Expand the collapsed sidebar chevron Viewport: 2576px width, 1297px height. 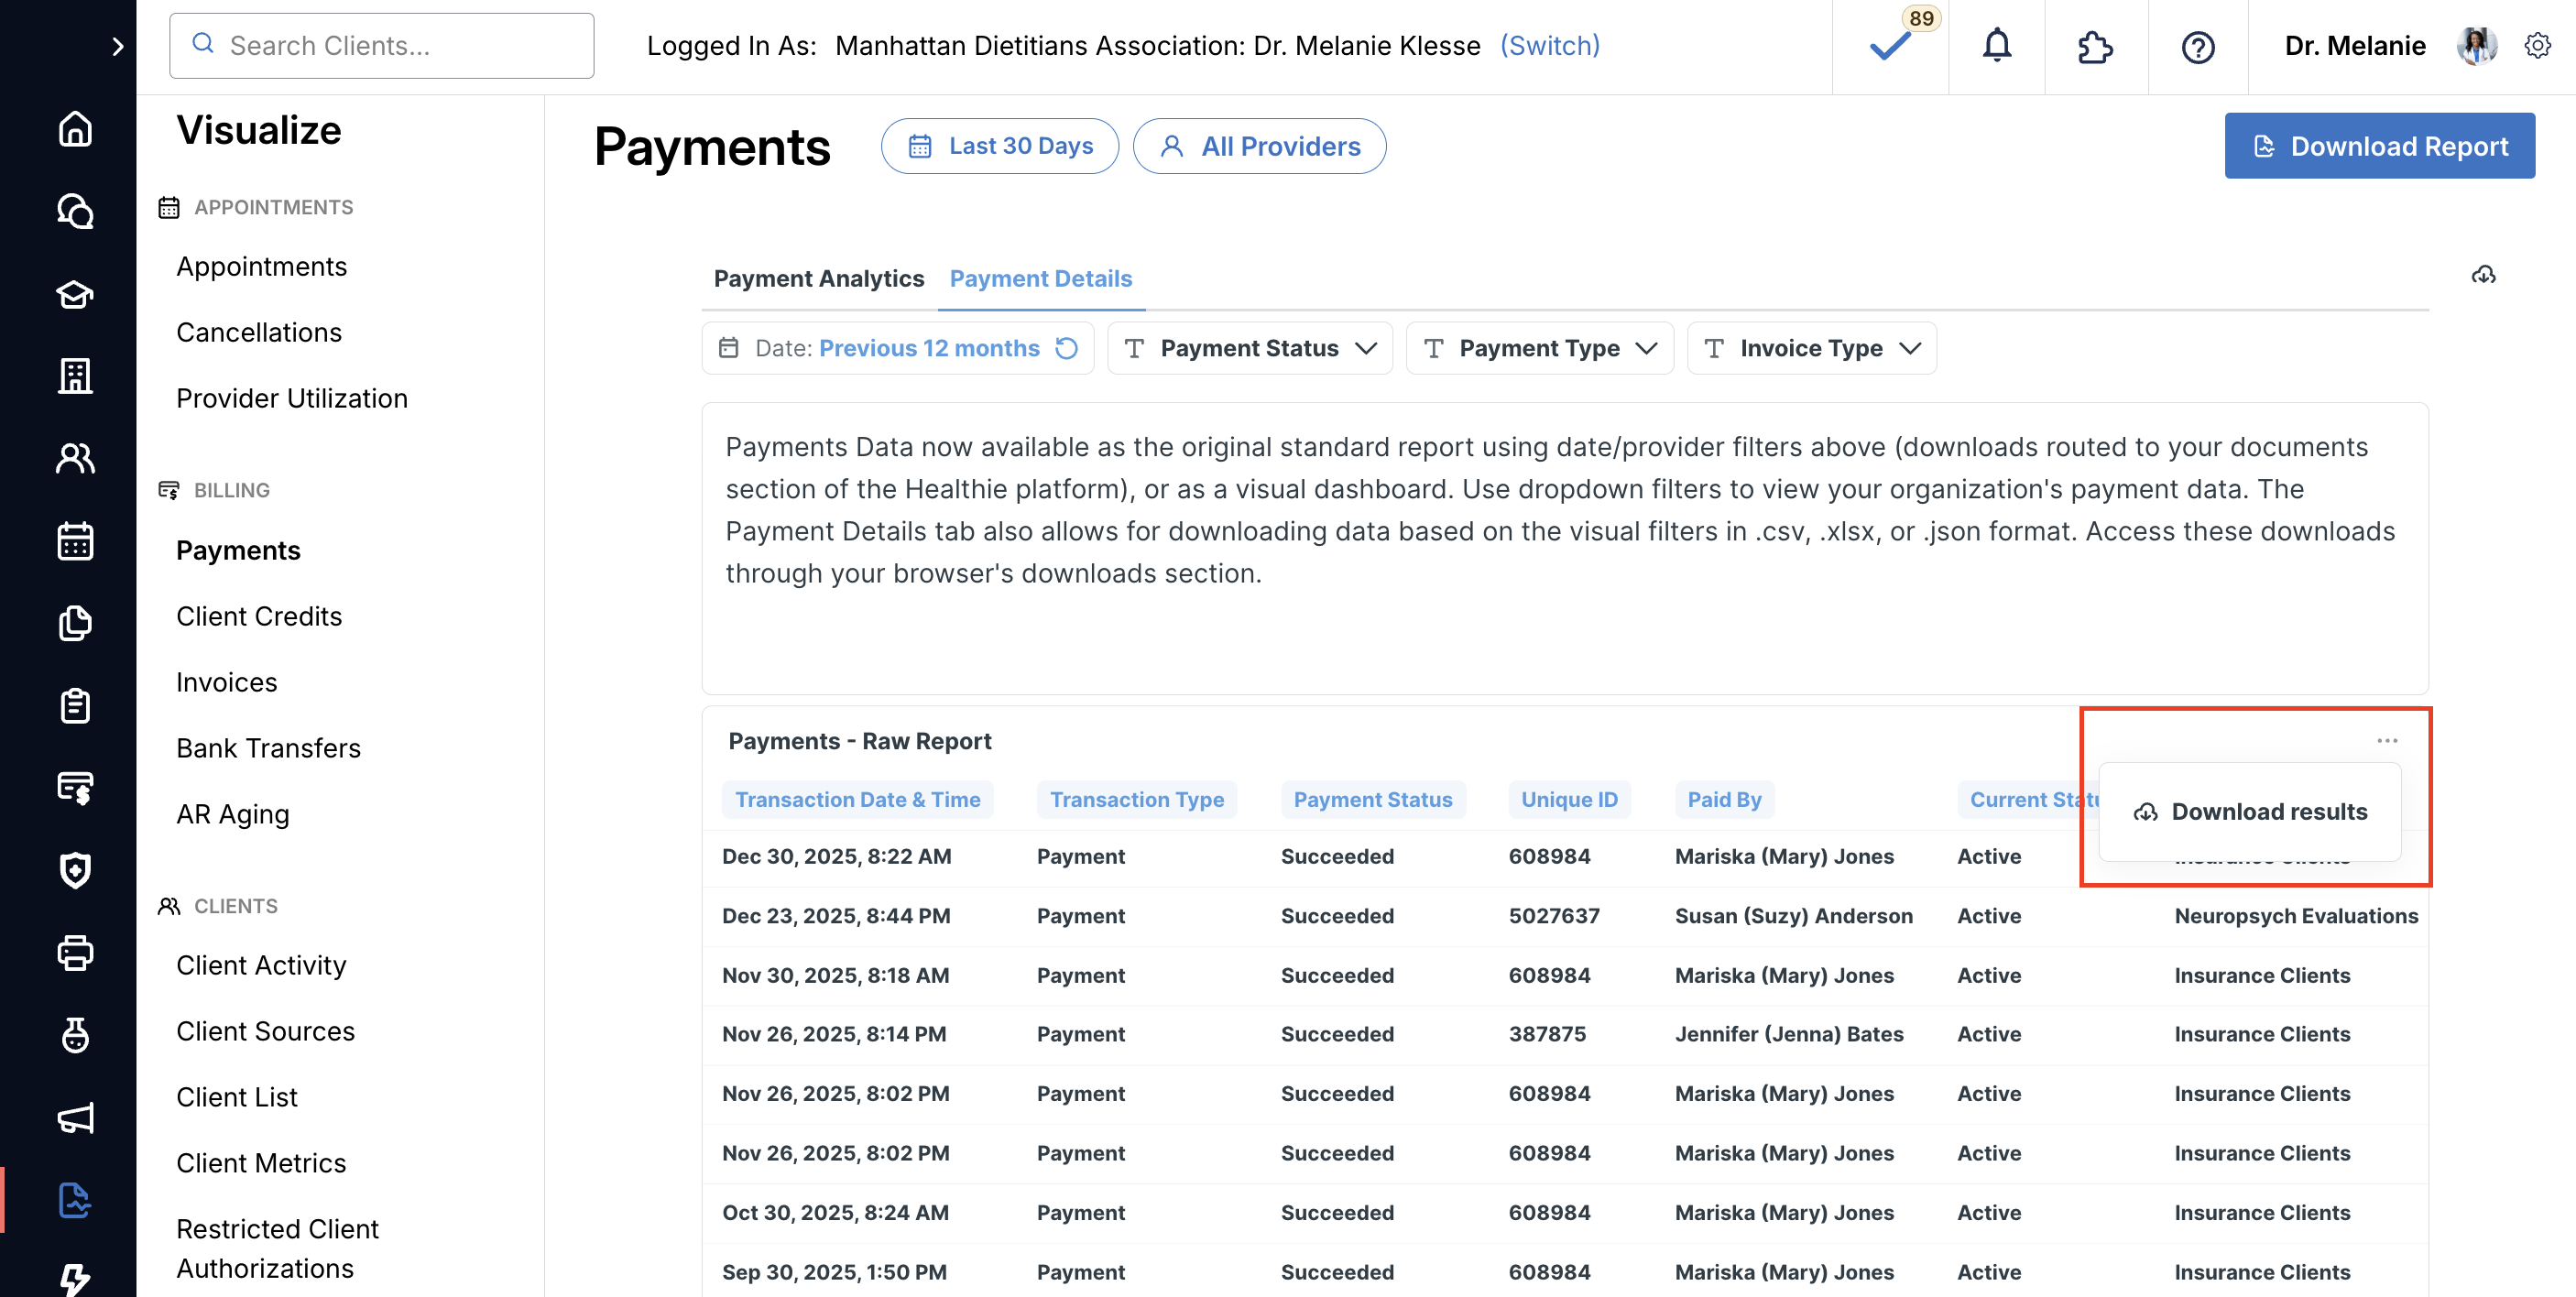coord(117,46)
